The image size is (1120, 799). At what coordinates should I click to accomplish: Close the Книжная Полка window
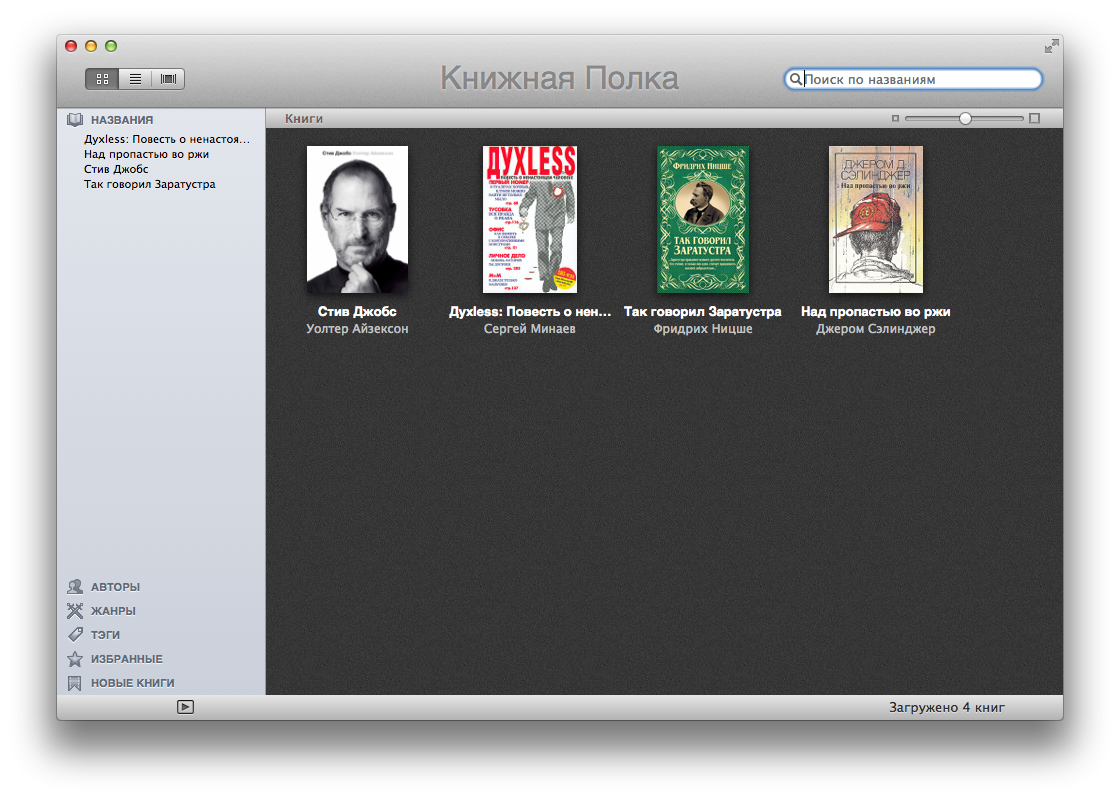[71, 46]
